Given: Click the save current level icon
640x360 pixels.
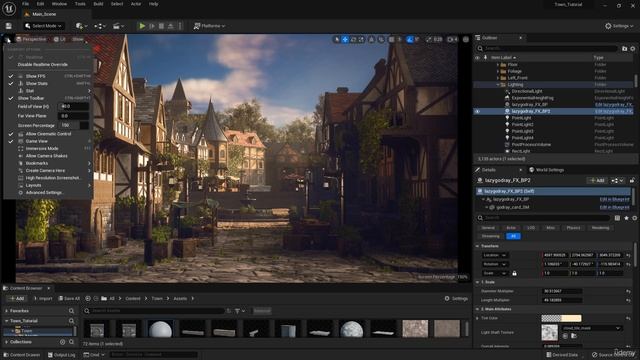Looking at the screenshot, I should point(8,26).
